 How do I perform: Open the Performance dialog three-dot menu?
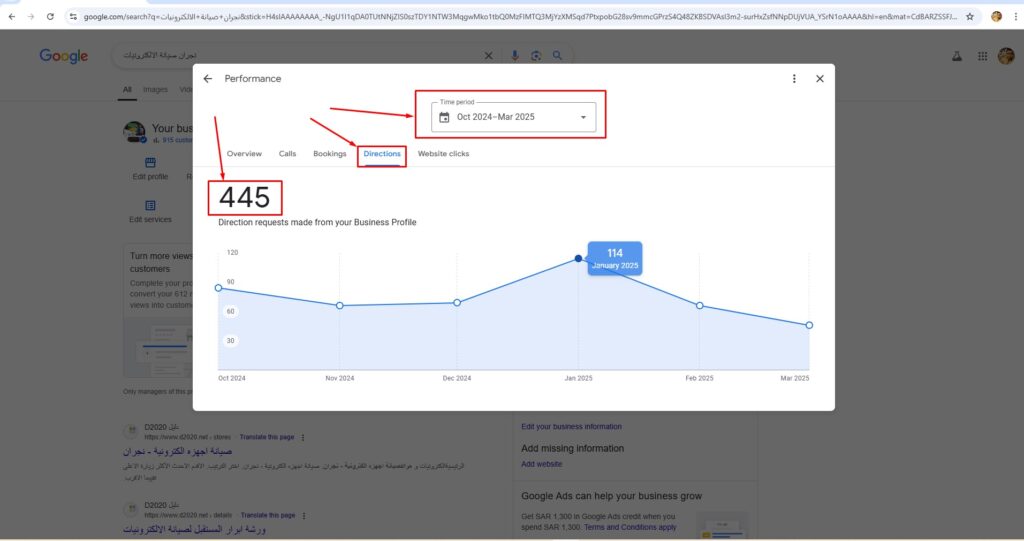pos(794,78)
